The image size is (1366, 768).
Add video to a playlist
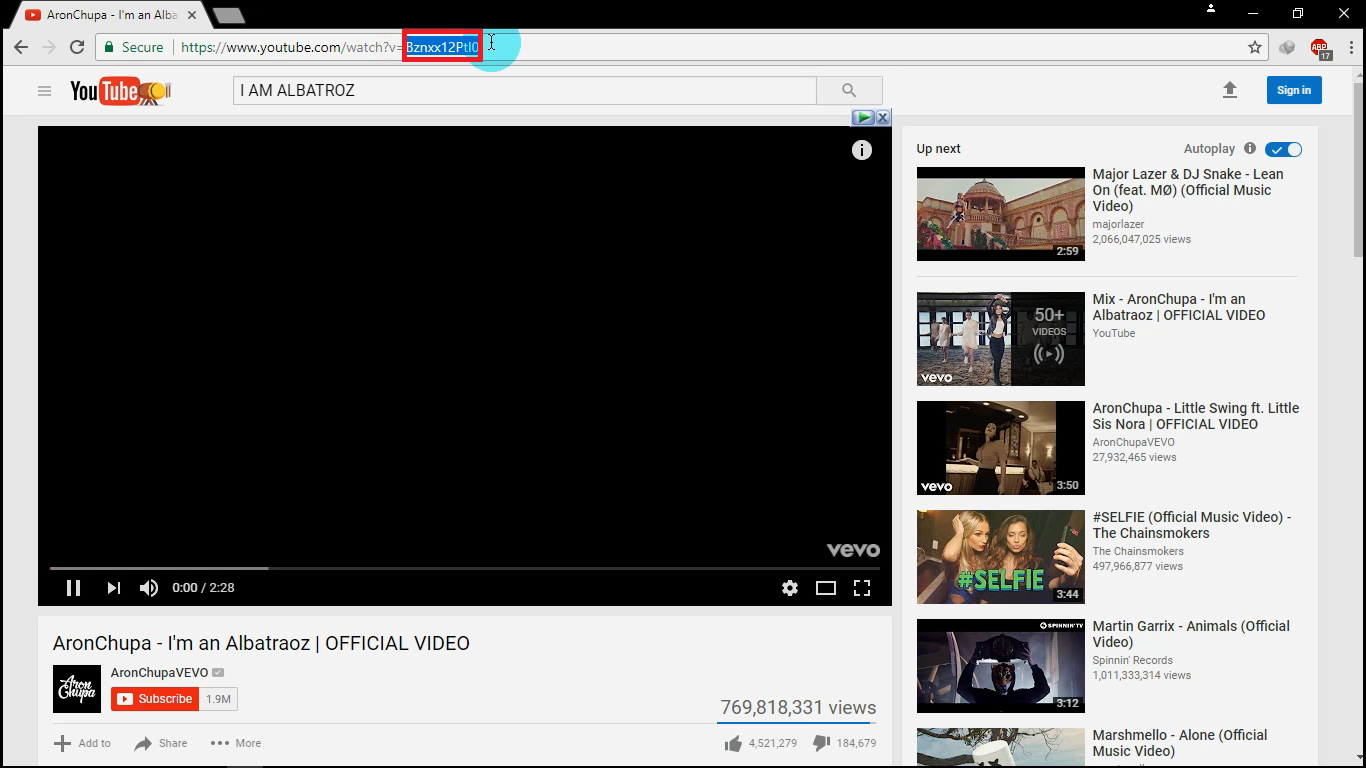pyautogui.click(x=82, y=743)
